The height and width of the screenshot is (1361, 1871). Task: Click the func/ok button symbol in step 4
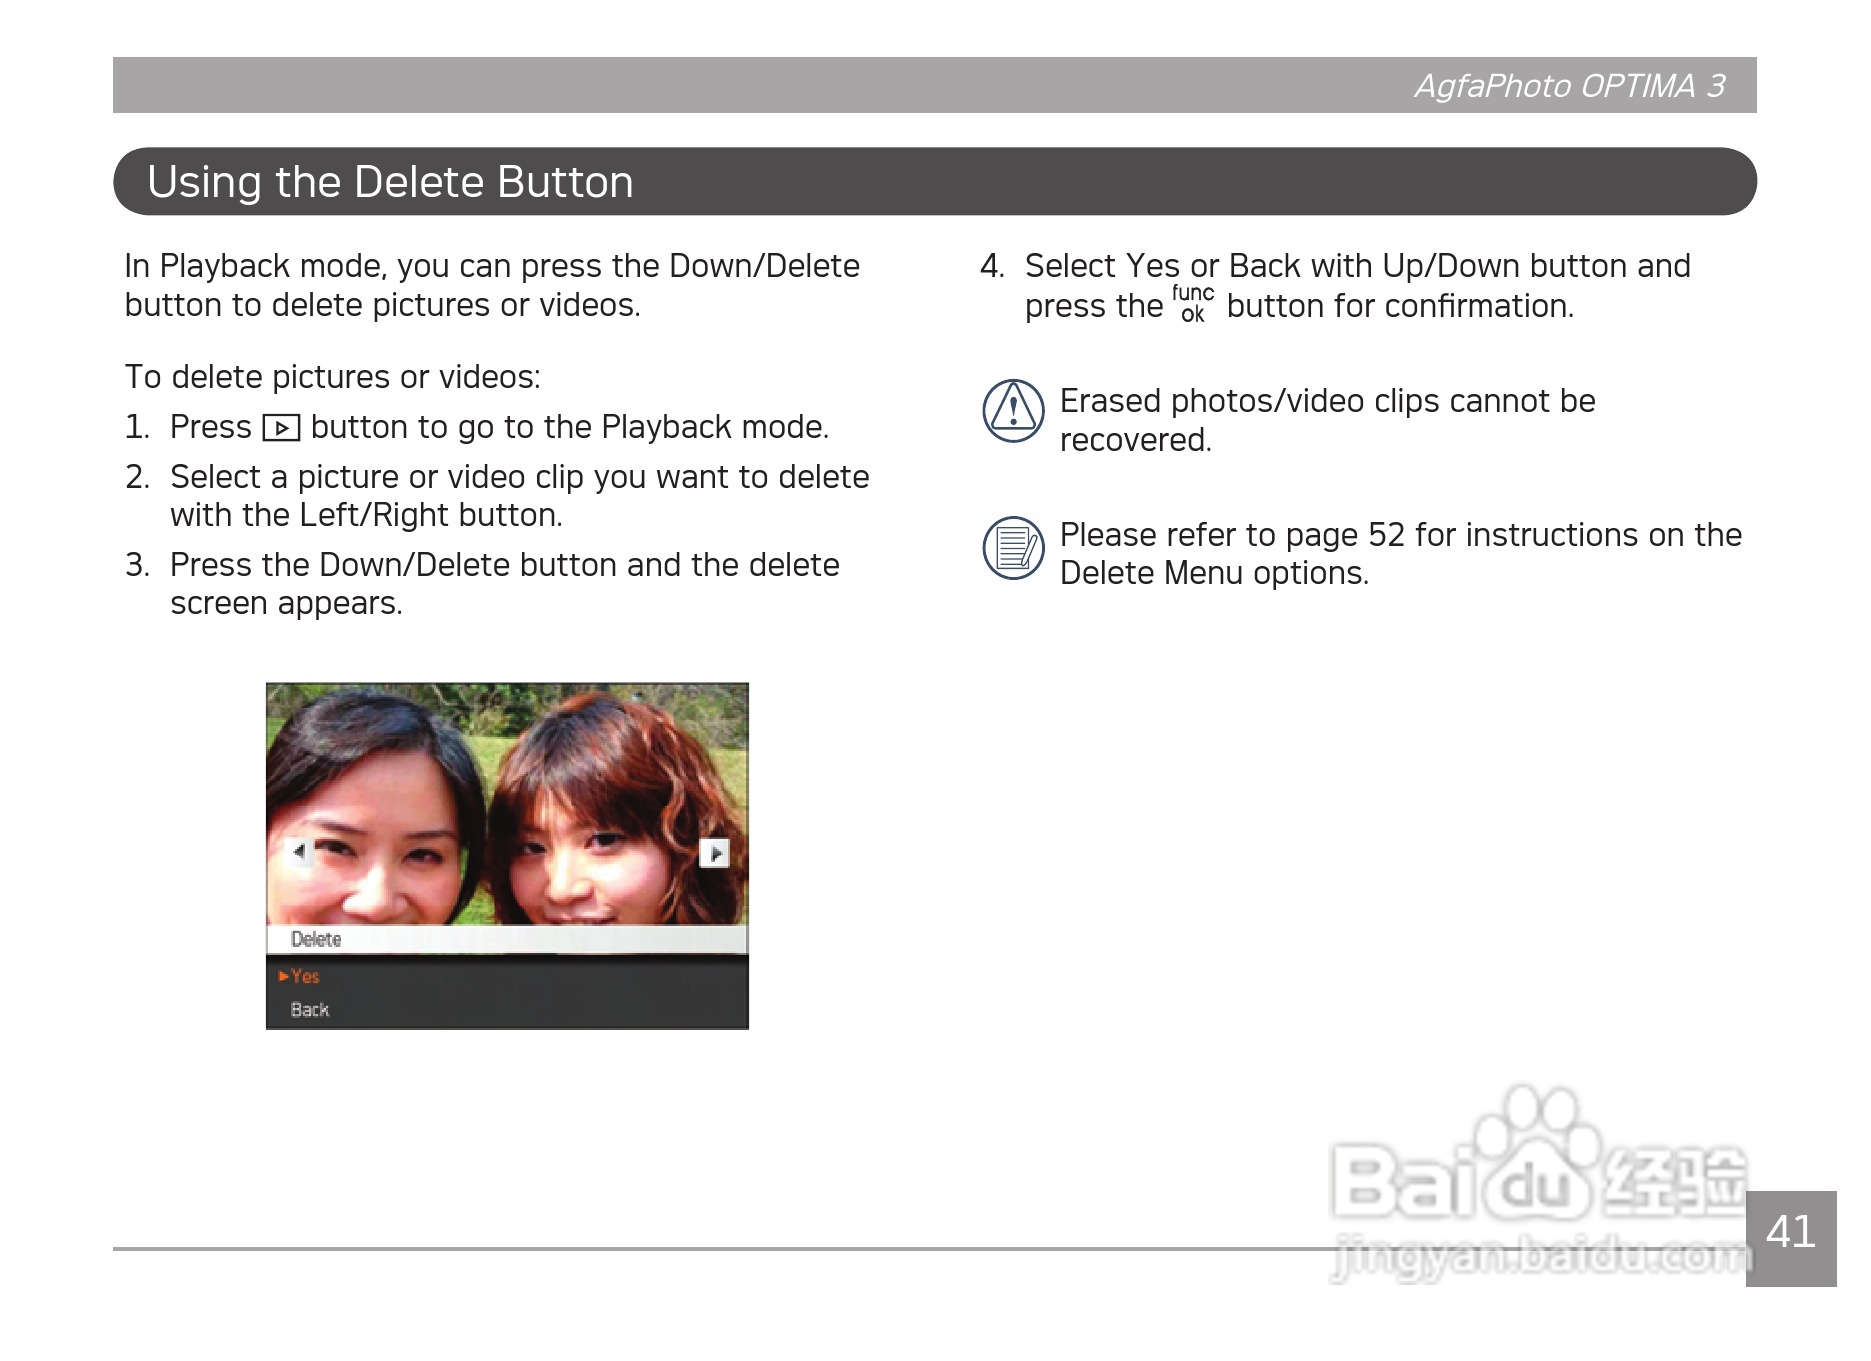1193,303
